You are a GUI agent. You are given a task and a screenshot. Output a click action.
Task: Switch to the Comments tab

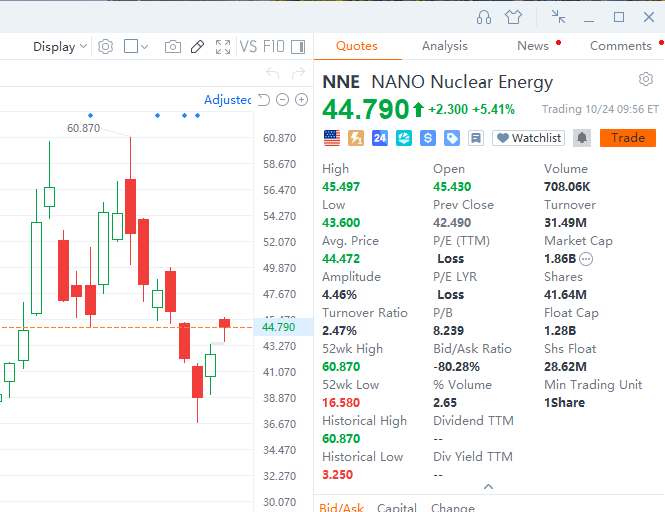click(x=620, y=46)
